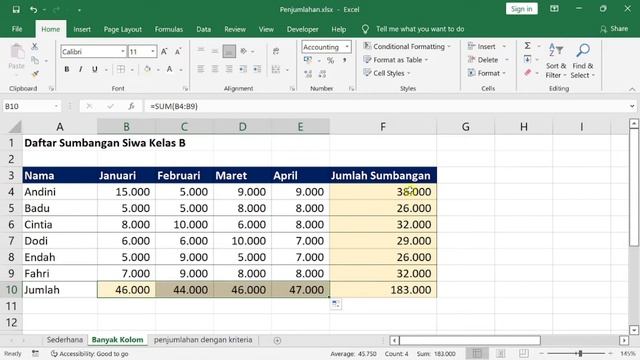Open the Sederhana sheet tab
640x360 pixels.
pyautogui.click(x=64, y=340)
